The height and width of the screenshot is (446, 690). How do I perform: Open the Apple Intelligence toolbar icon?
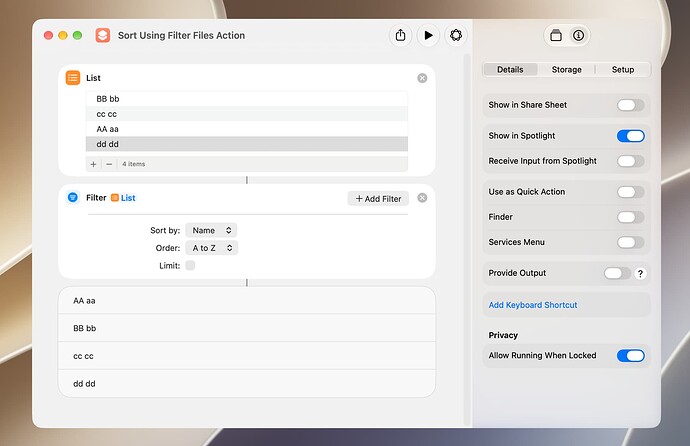pyautogui.click(x=456, y=35)
